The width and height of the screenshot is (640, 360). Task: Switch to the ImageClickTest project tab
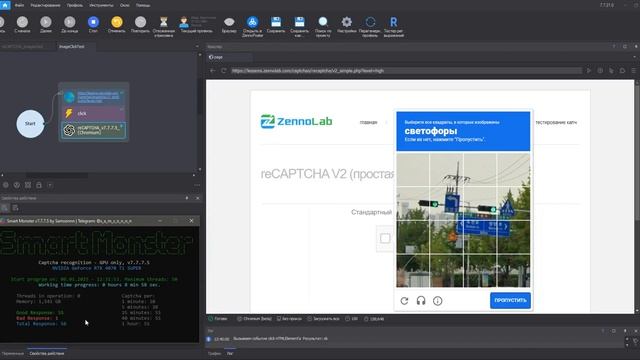pos(72,47)
